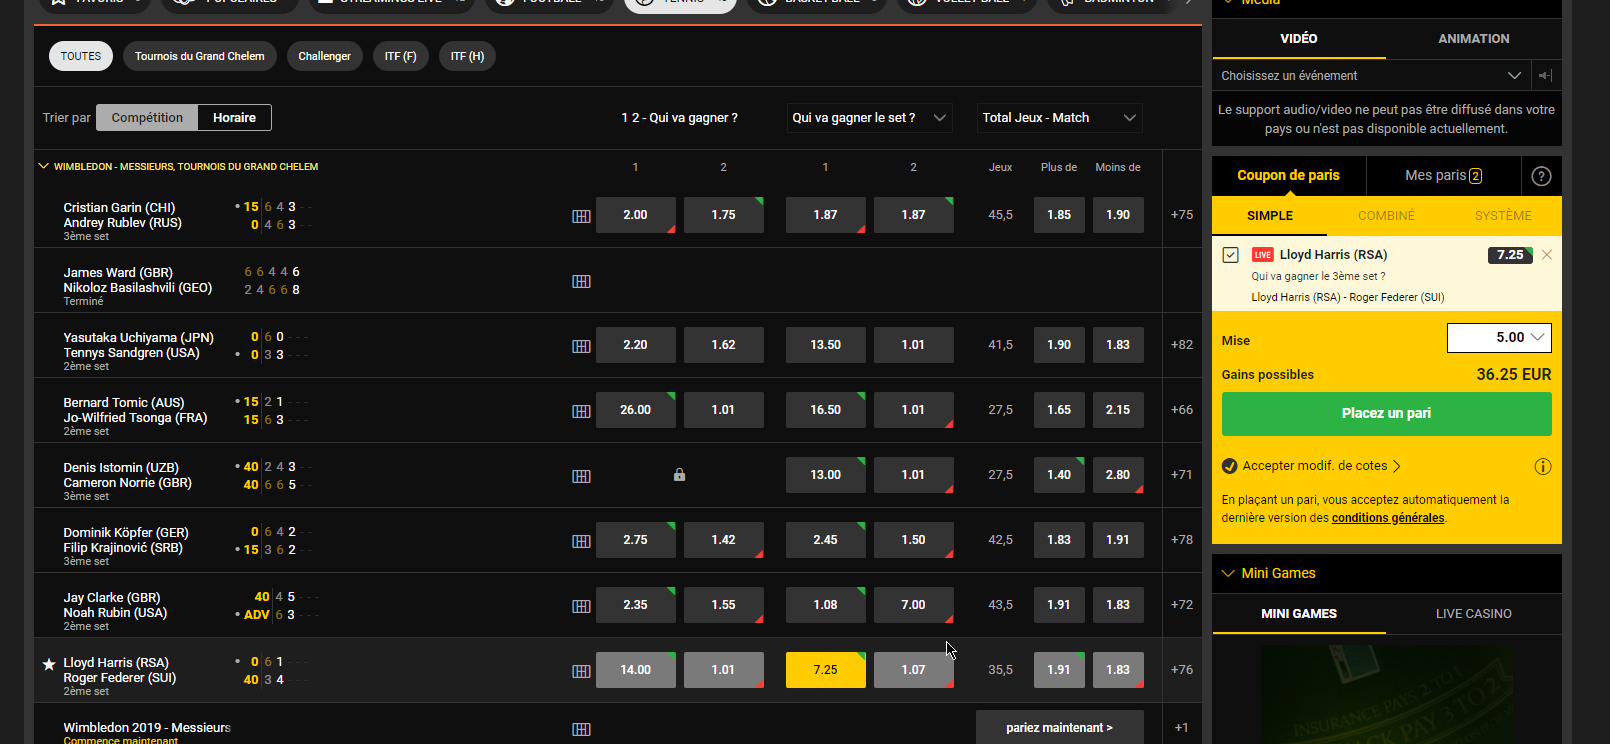Viewport: 1610px width, 744px height.
Task: Switch to LIVE CASINO tab
Action: coord(1474,614)
